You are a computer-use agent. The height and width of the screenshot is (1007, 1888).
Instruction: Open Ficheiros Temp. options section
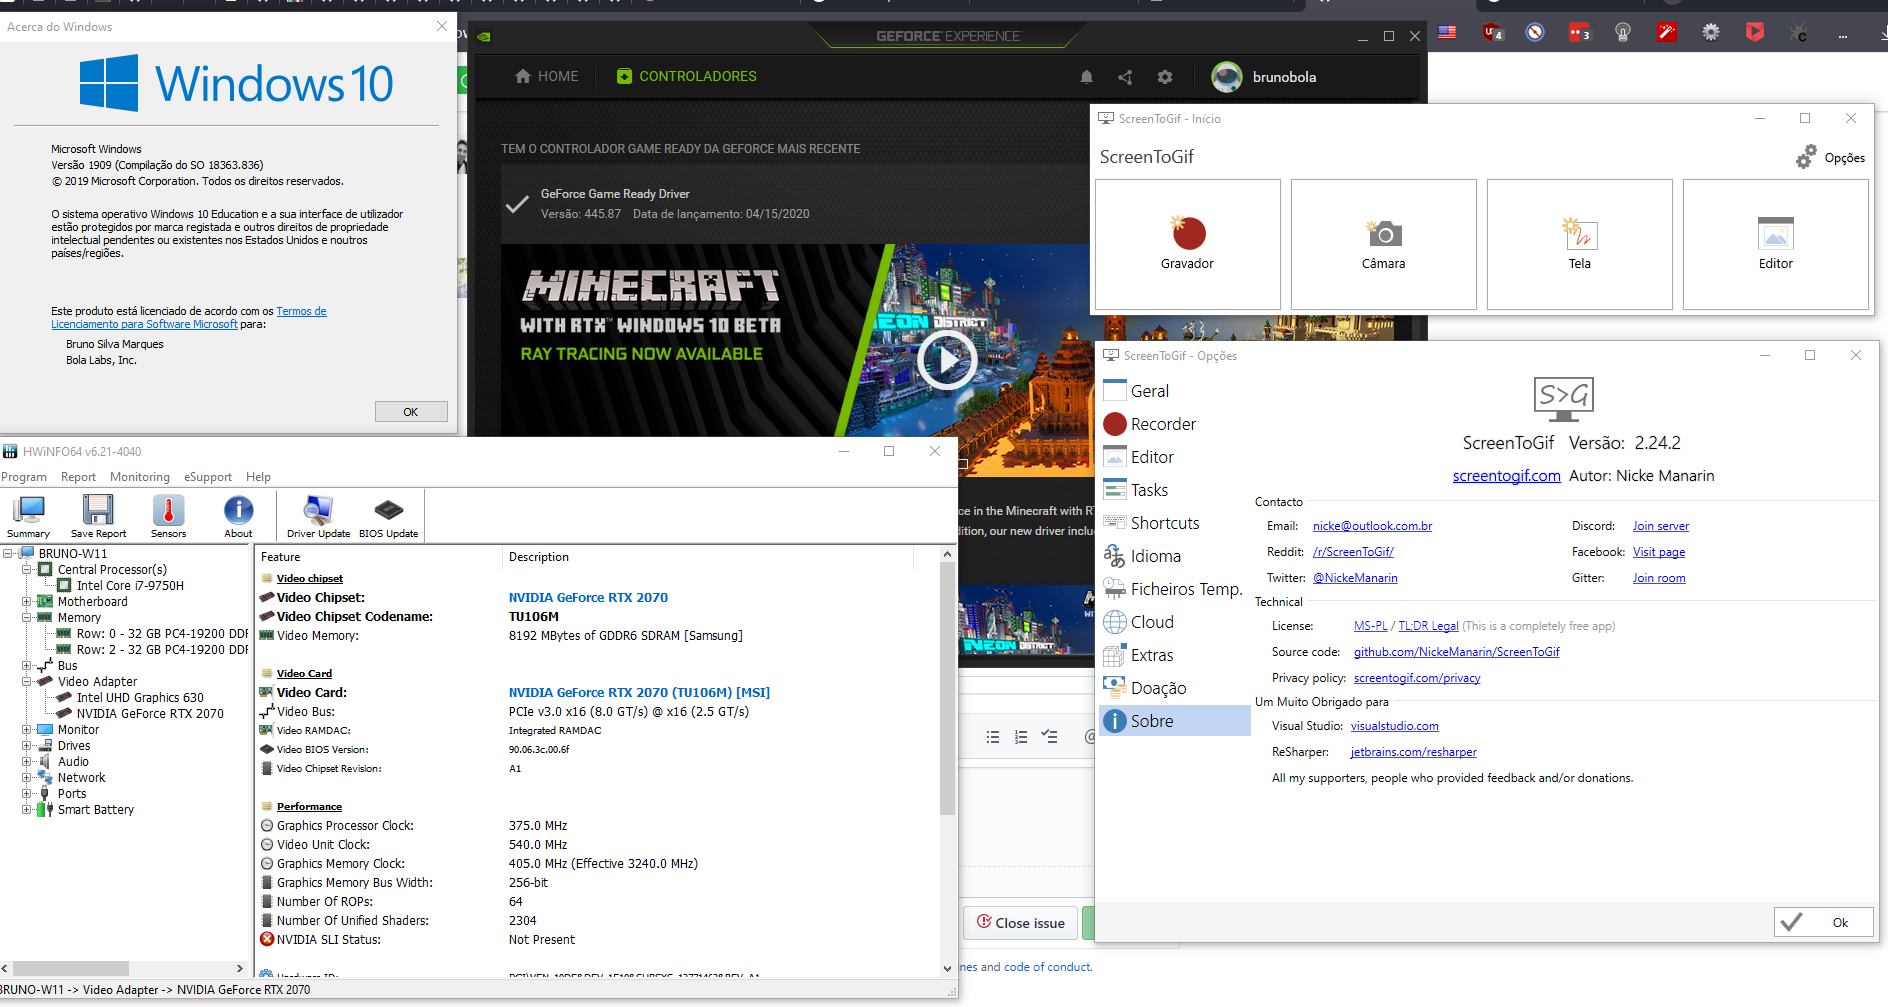(1175, 589)
